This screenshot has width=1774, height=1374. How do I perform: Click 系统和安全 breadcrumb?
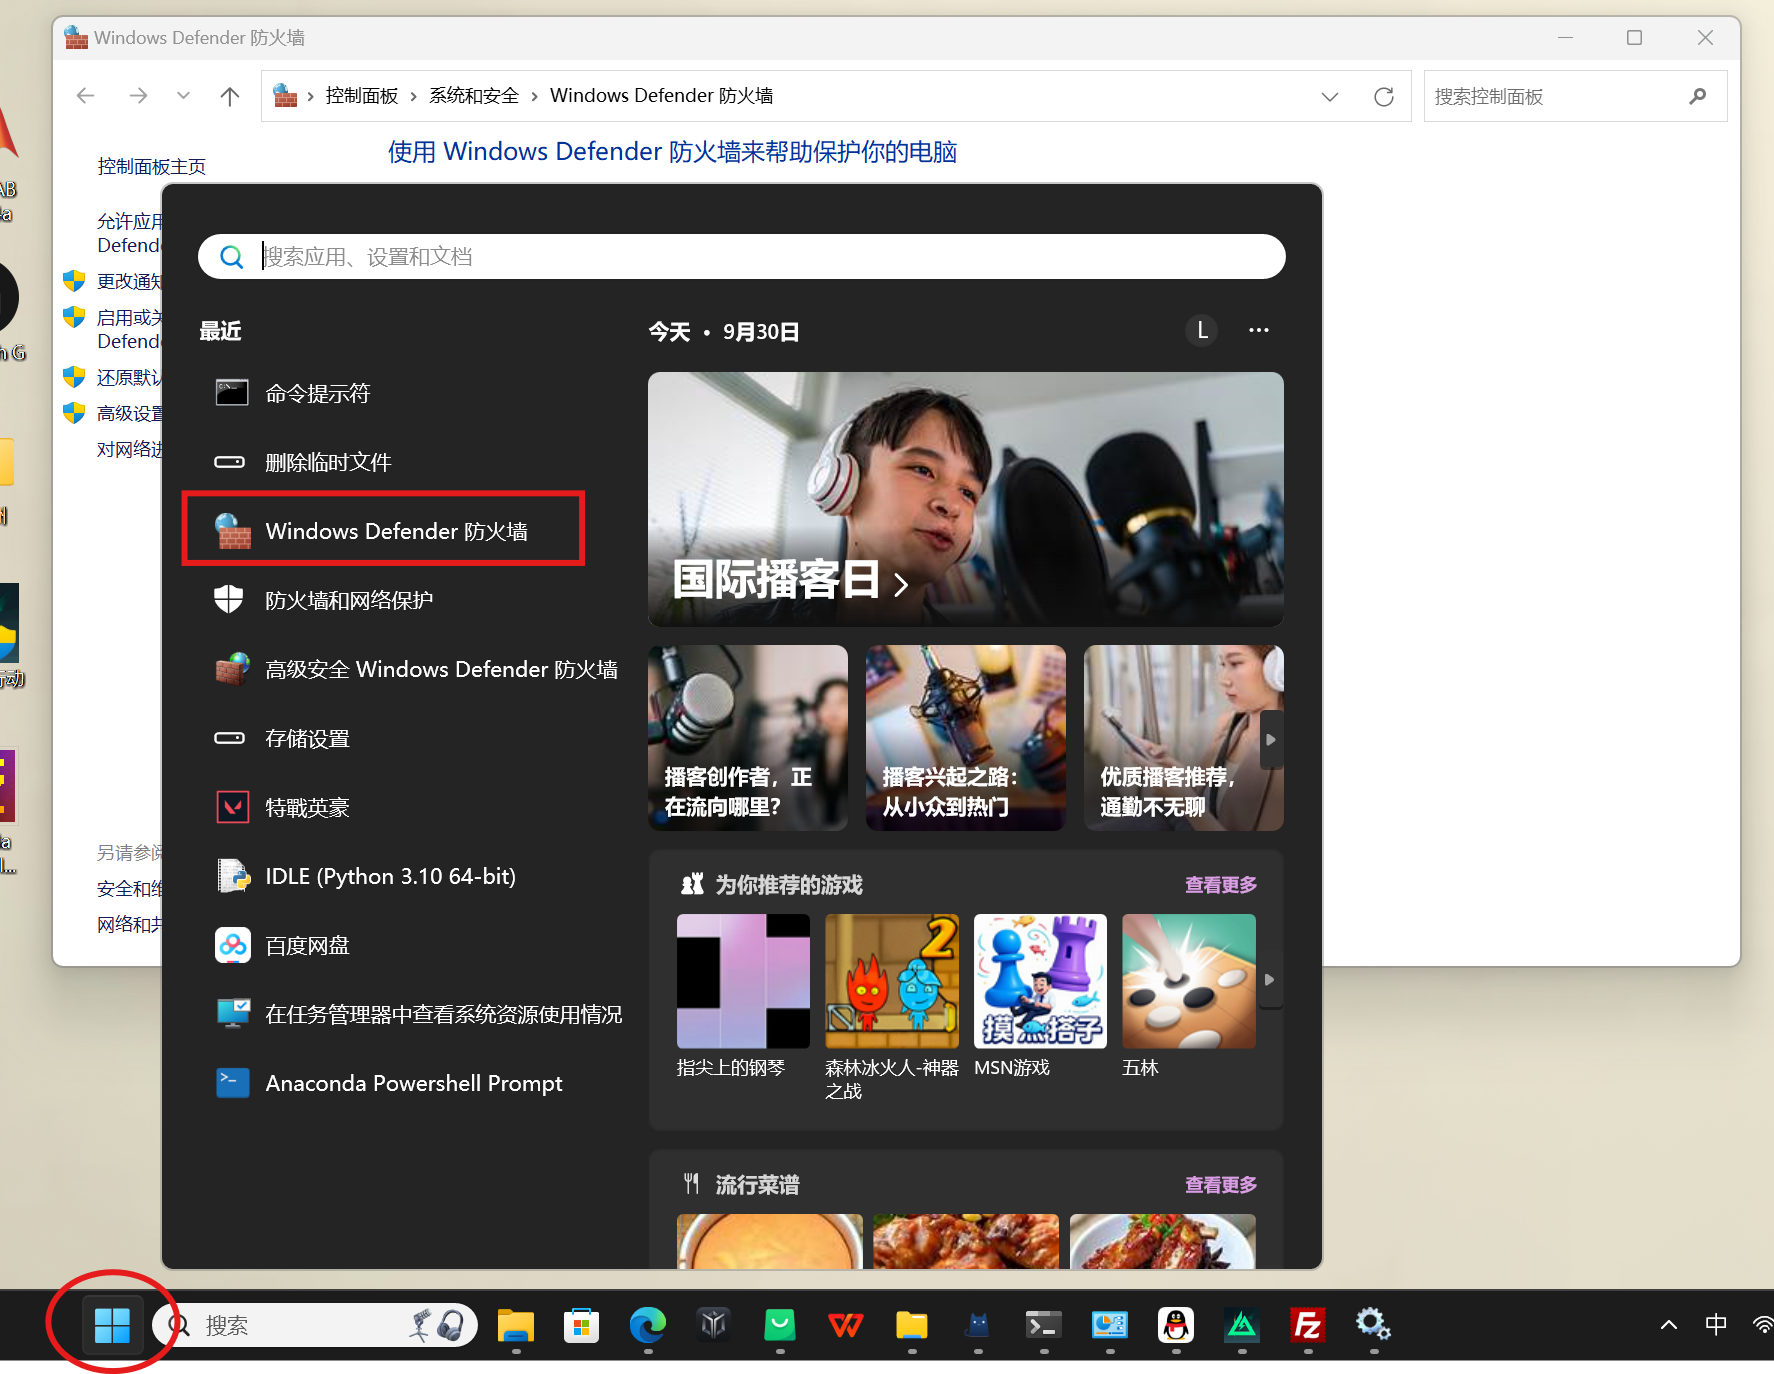[x=474, y=96]
